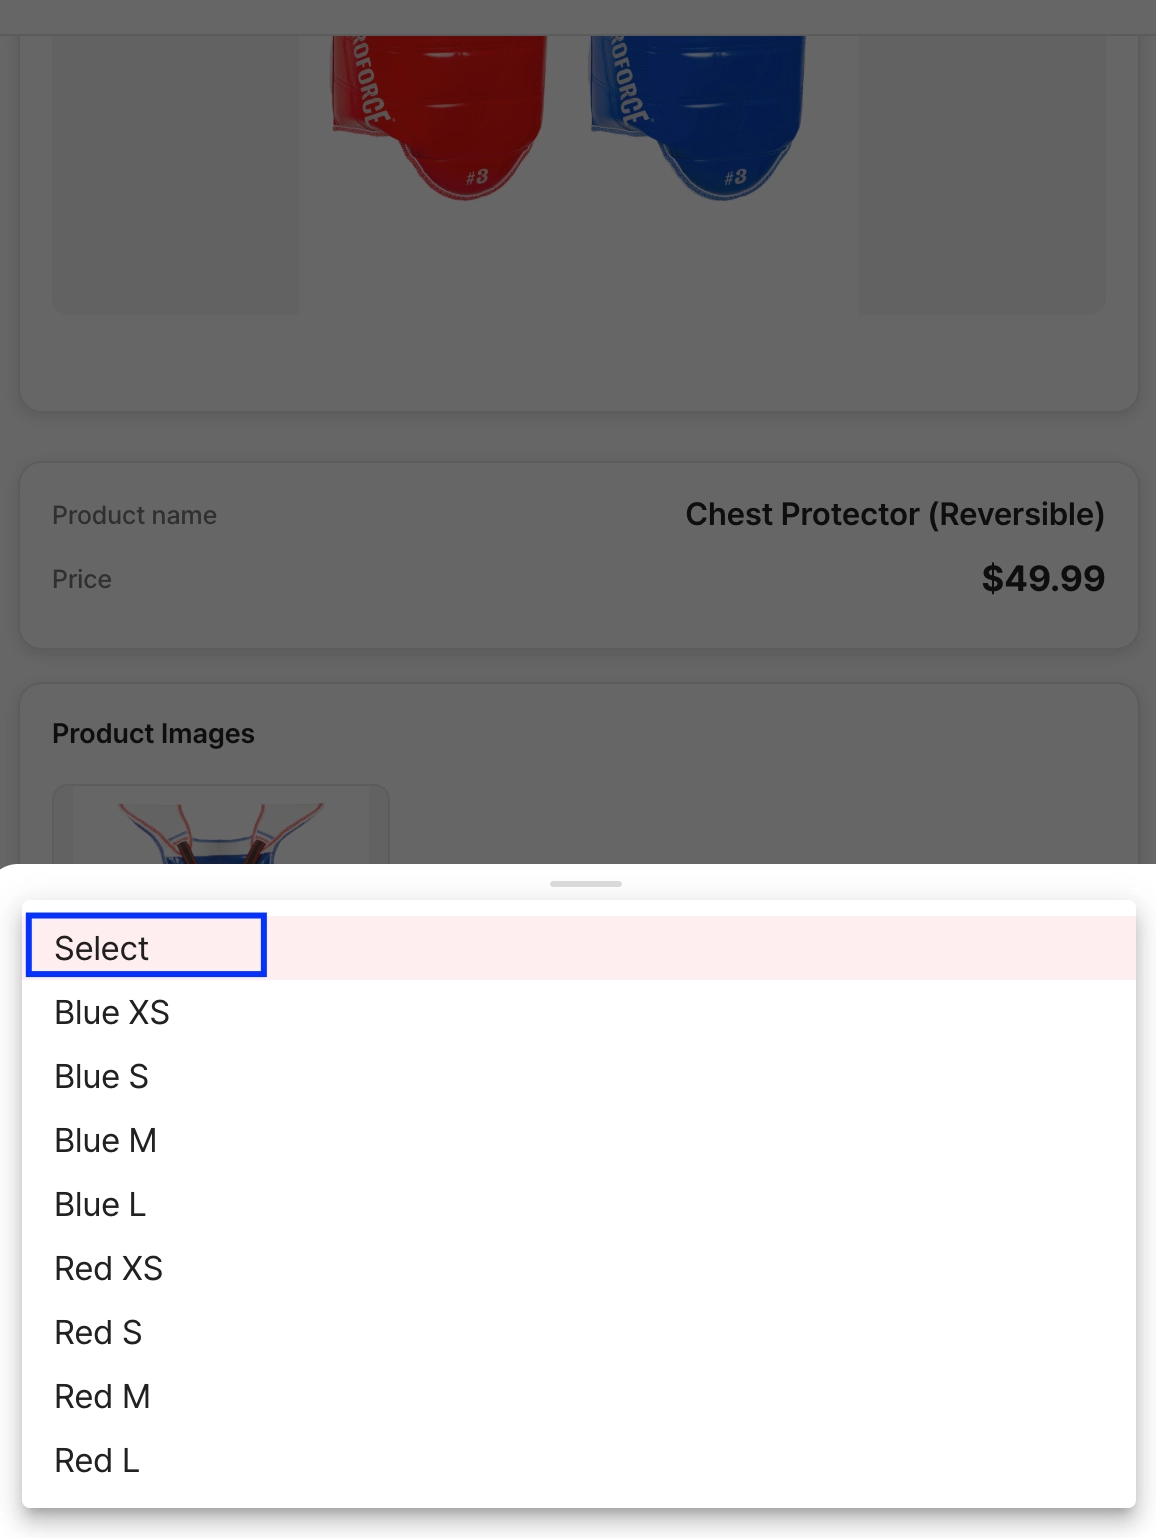Tap the bottom sheet drag handle
1156x1538 pixels.
586,884
